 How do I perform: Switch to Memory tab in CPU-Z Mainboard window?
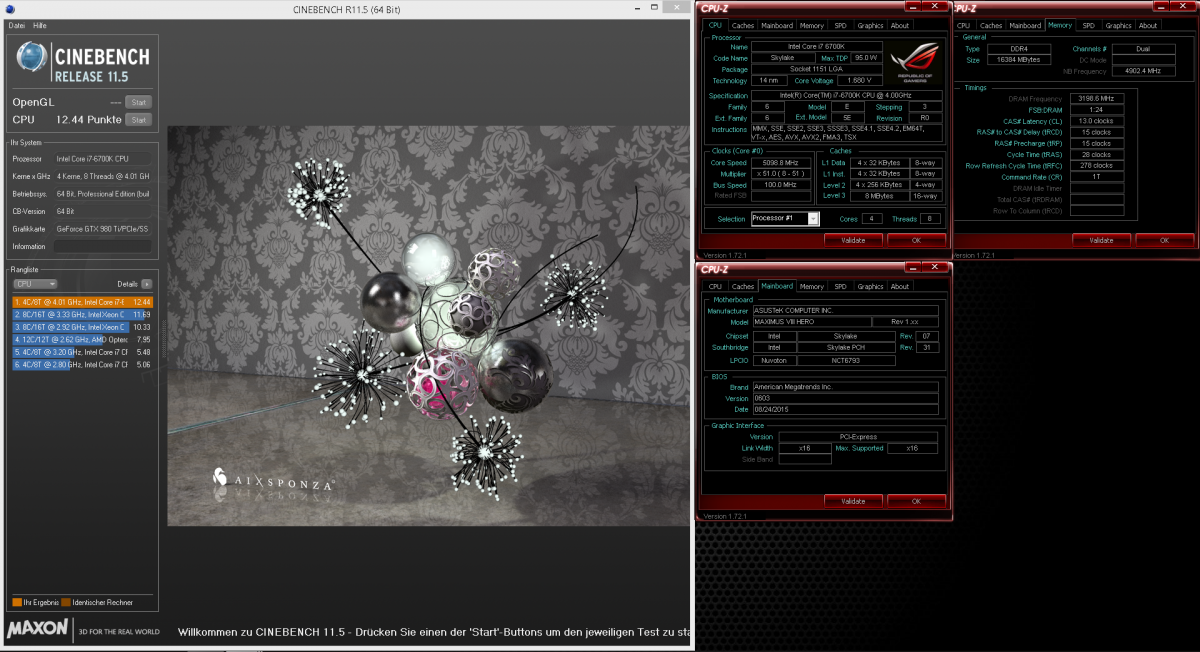point(811,286)
